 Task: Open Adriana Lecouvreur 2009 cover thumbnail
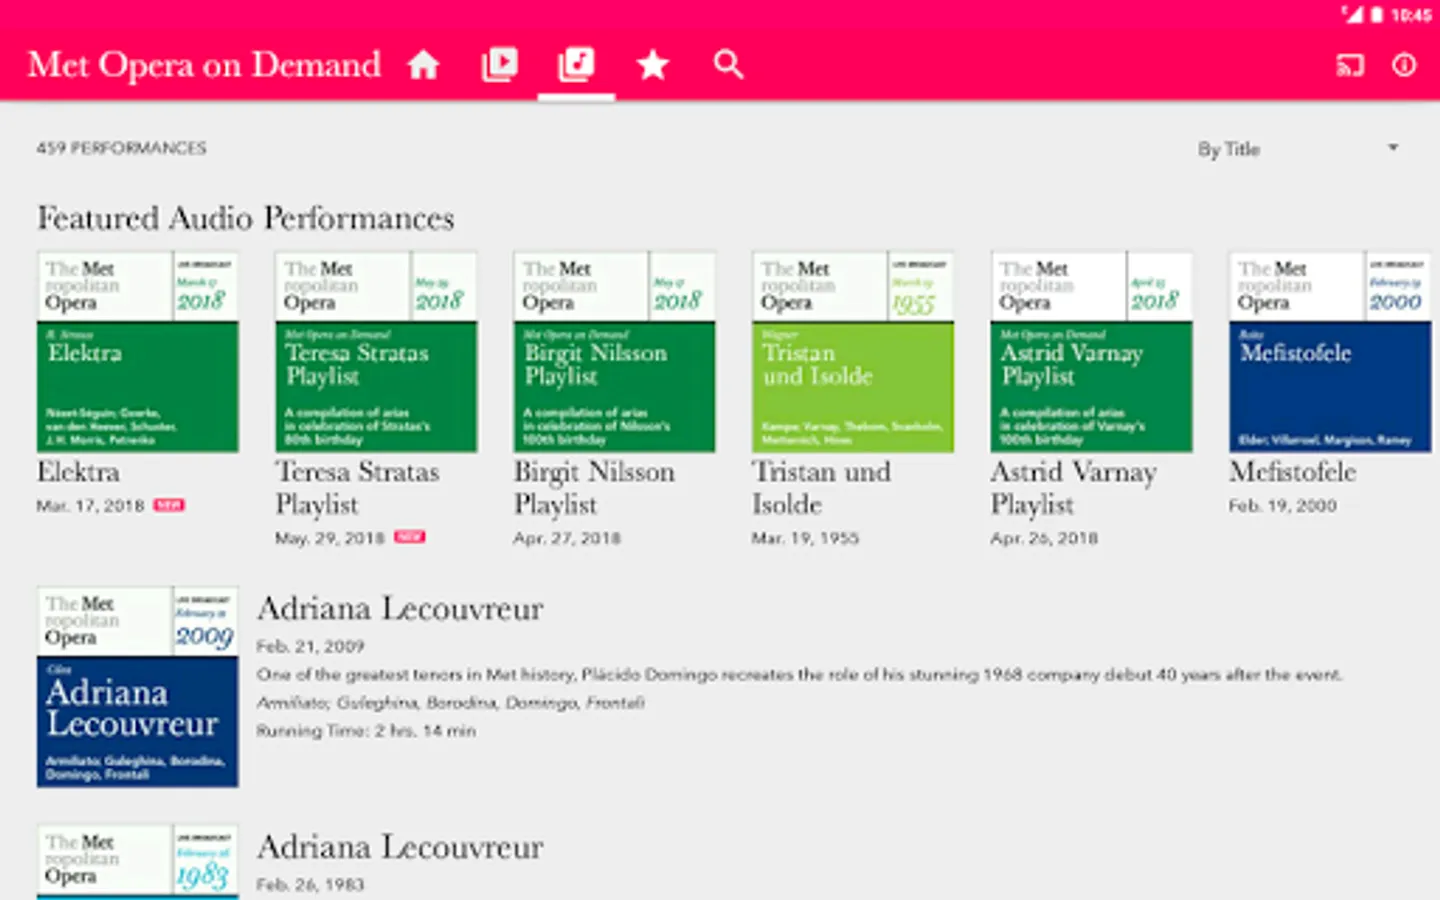[x=138, y=687]
